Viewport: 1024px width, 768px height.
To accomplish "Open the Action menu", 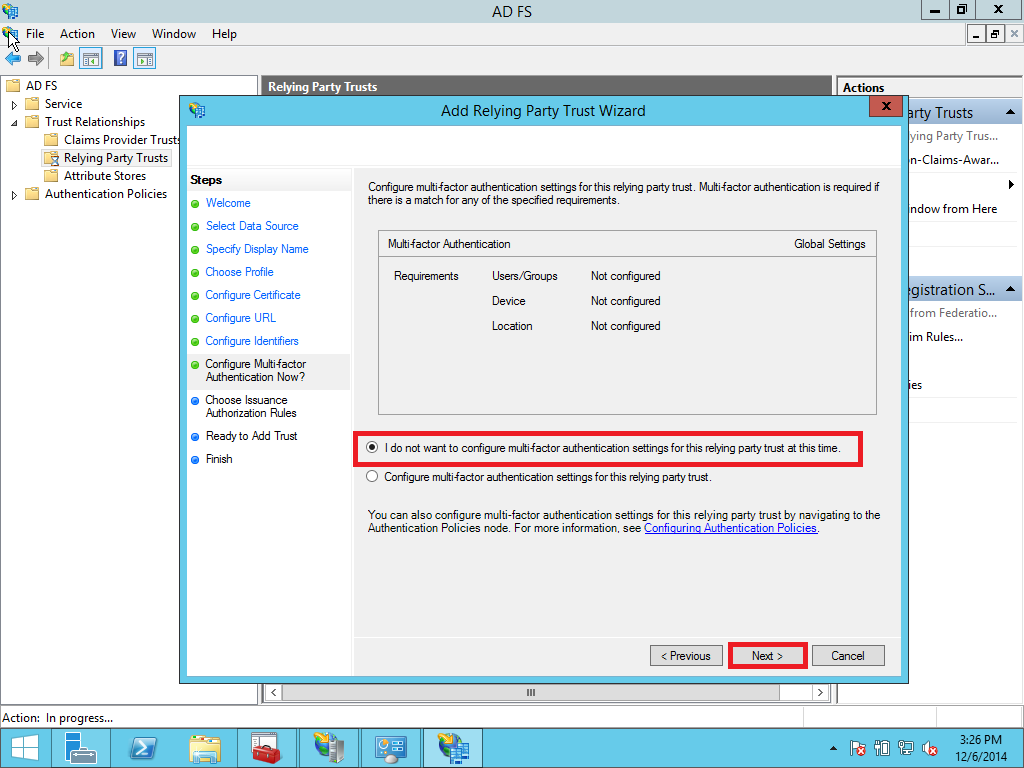I will 77,34.
